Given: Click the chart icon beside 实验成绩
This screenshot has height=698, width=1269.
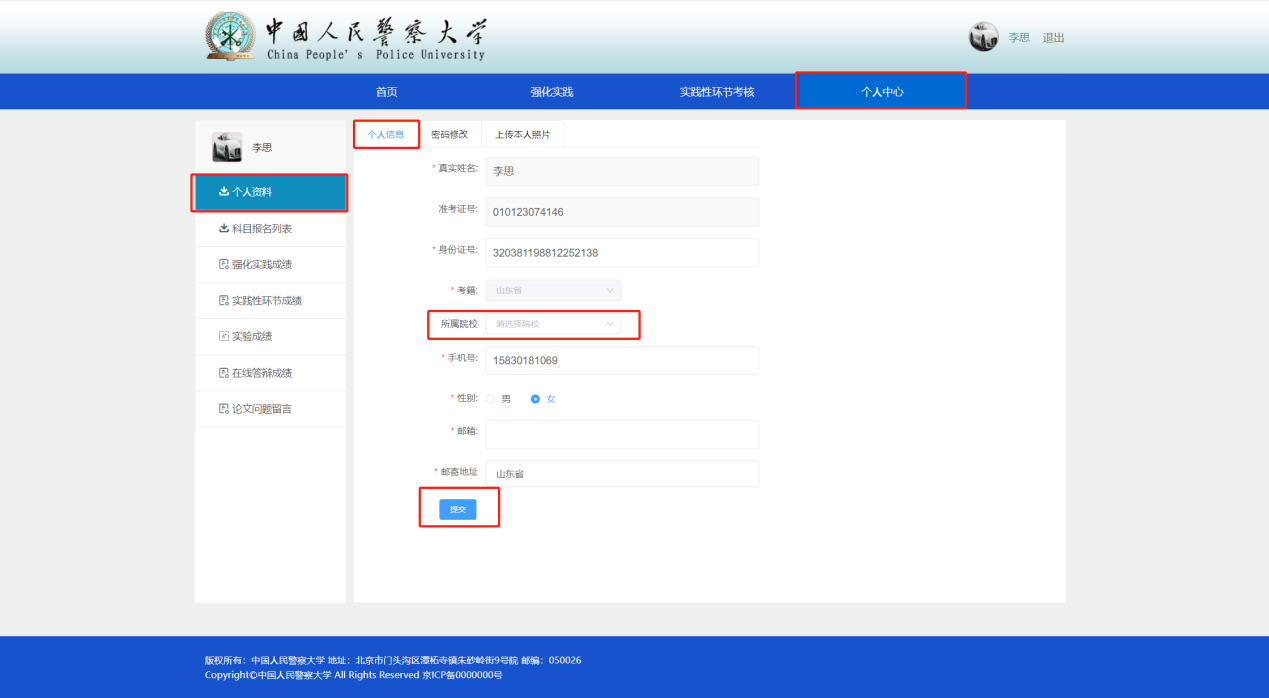Looking at the screenshot, I should pyautogui.click(x=224, y=337).
